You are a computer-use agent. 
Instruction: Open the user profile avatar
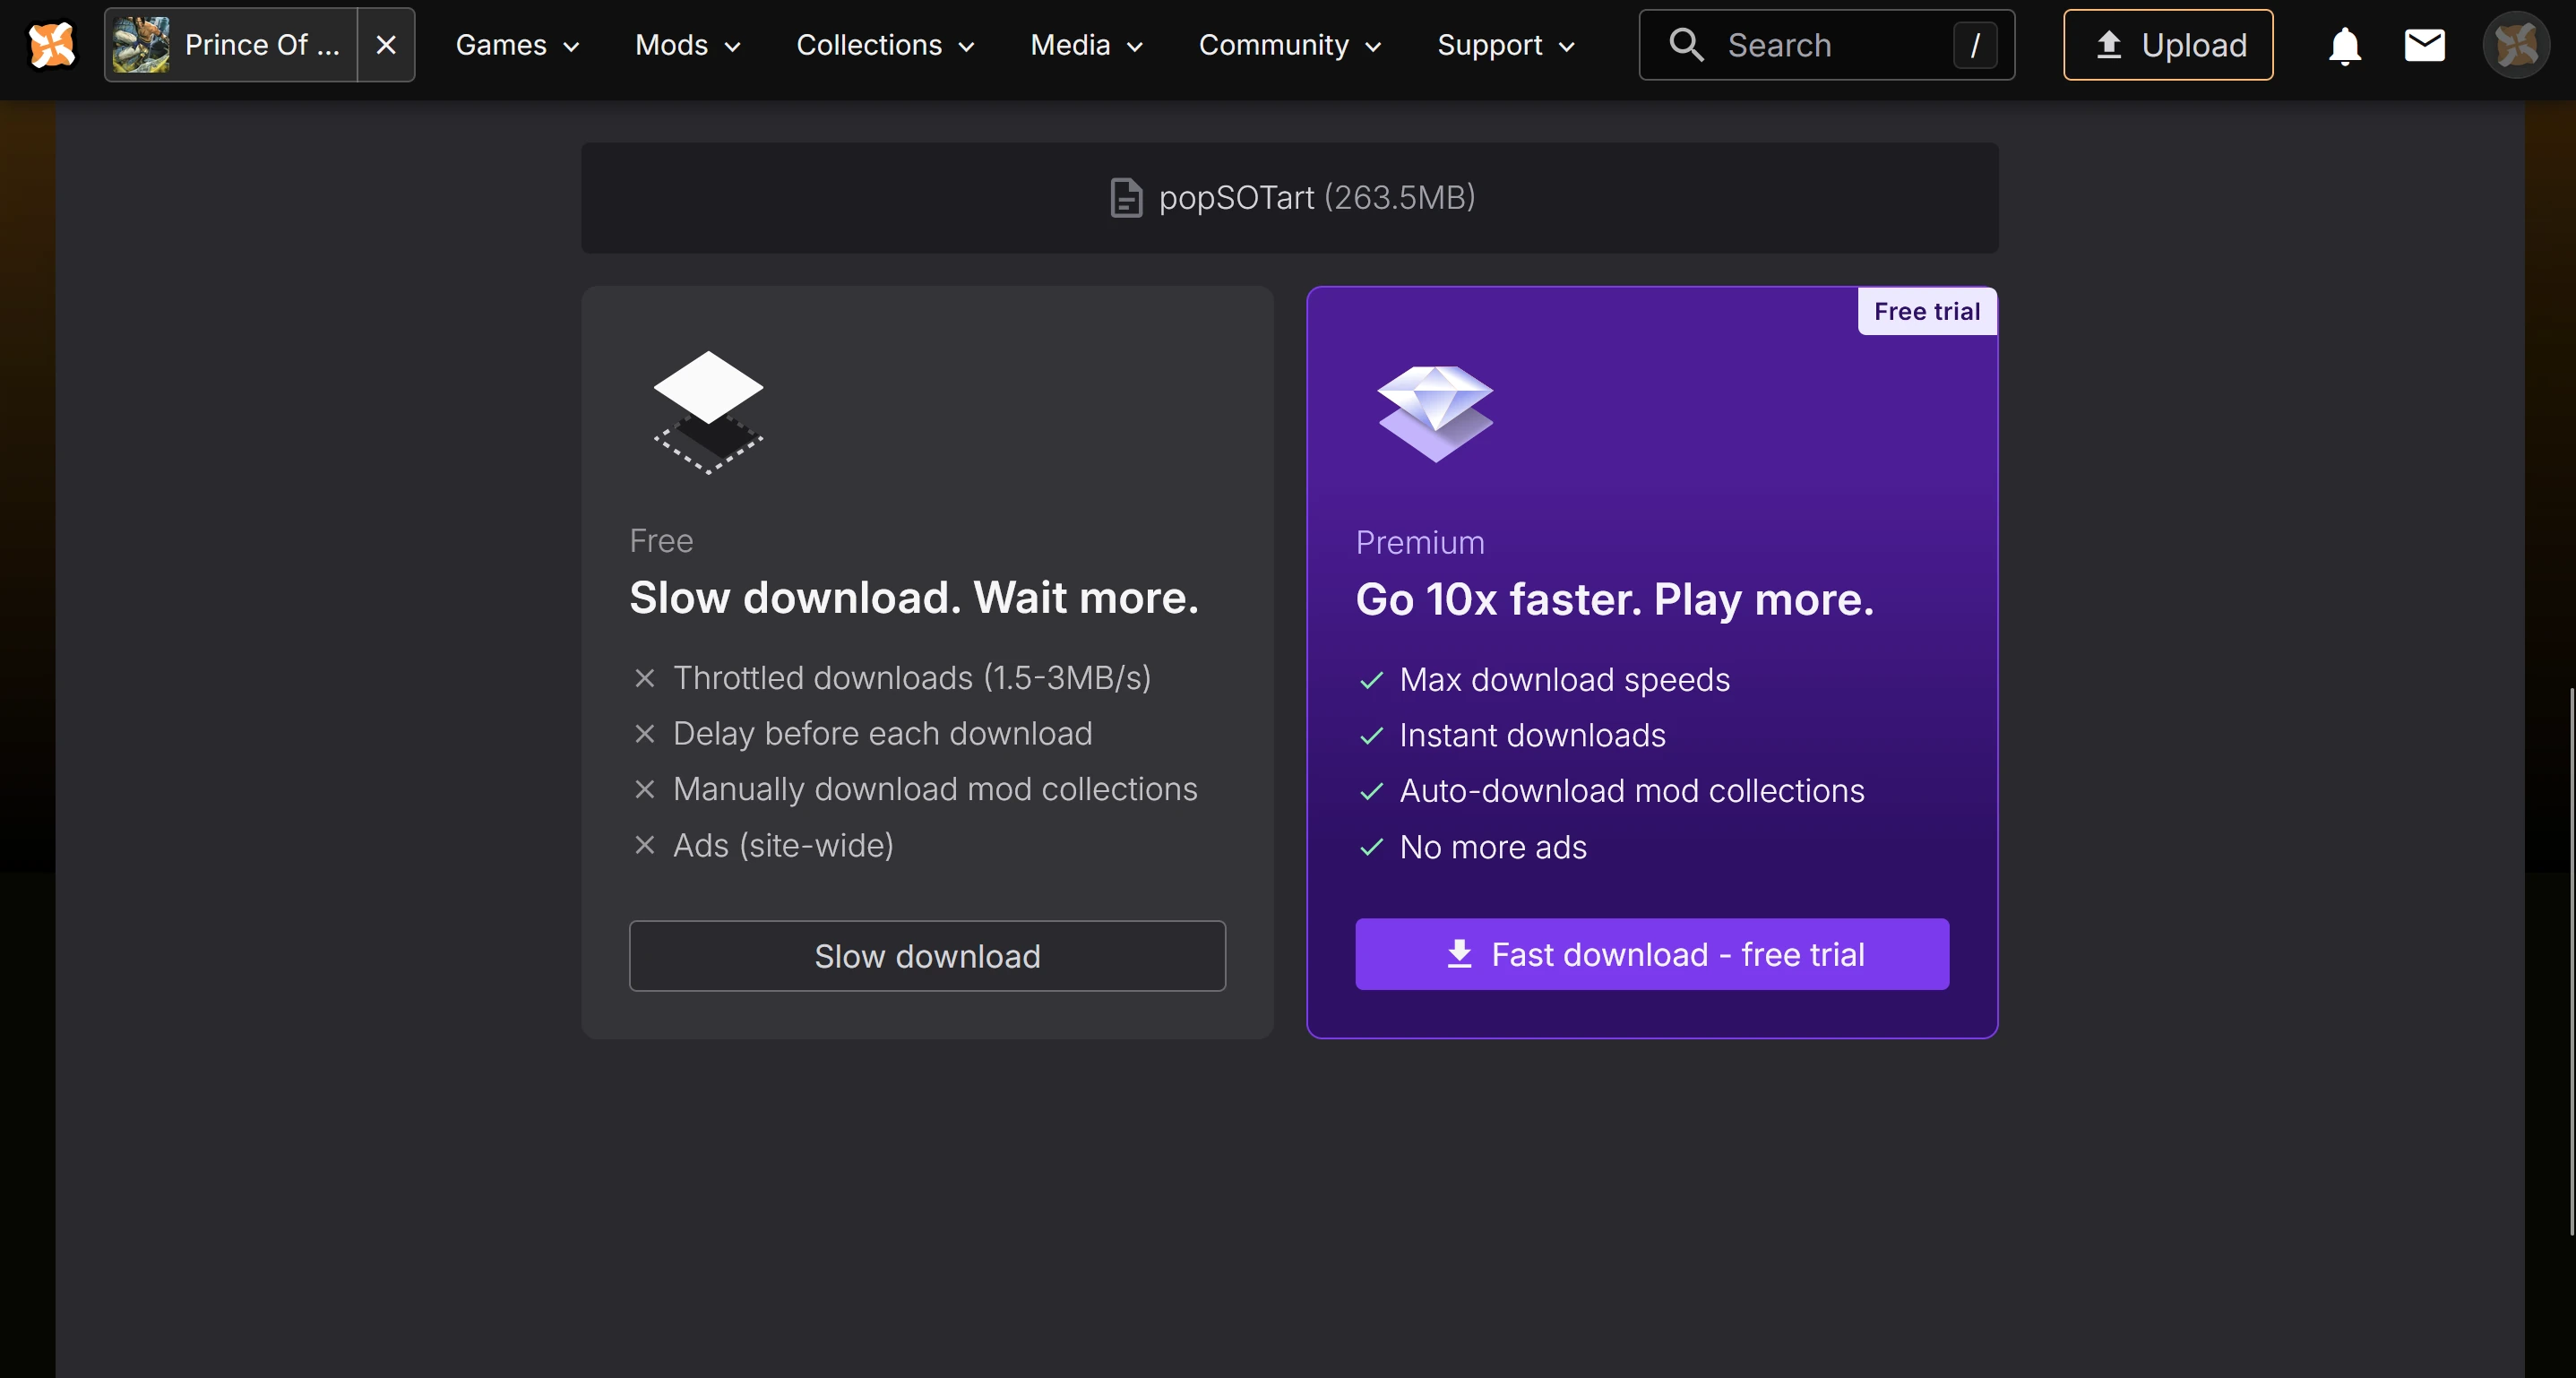(x=2516, y=45)
